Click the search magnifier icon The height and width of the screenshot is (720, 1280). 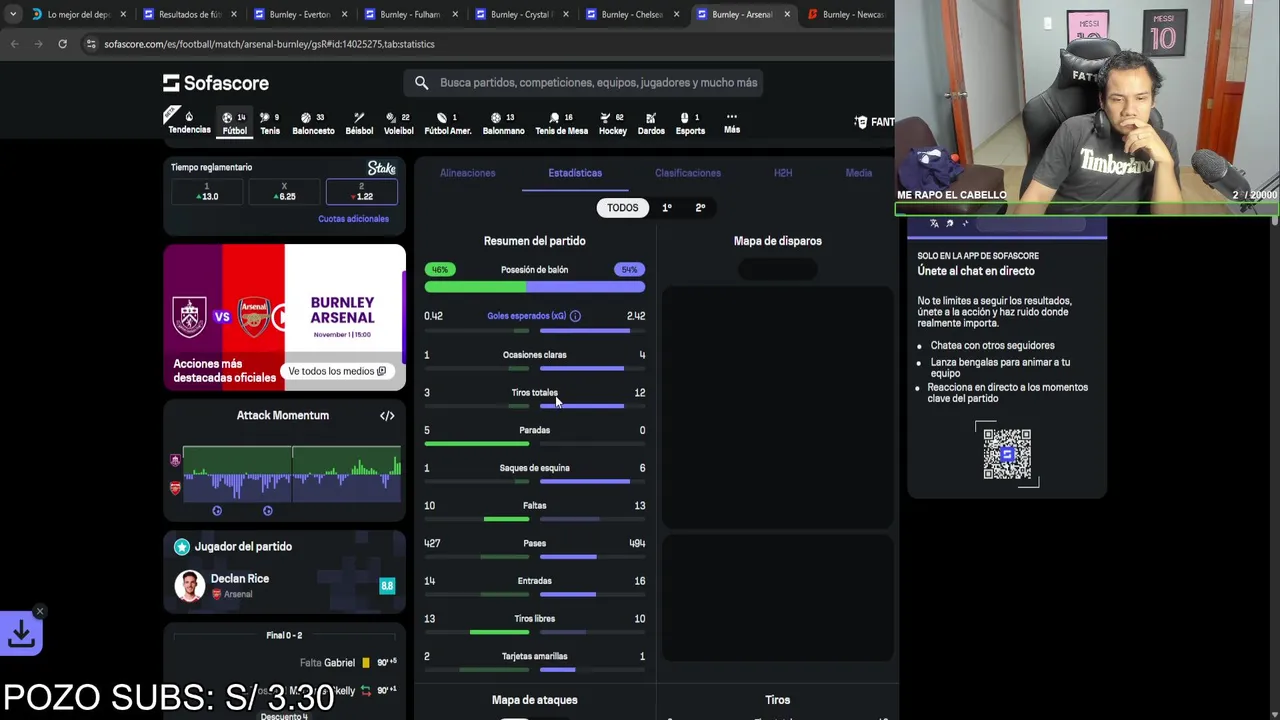pos(421,83)
